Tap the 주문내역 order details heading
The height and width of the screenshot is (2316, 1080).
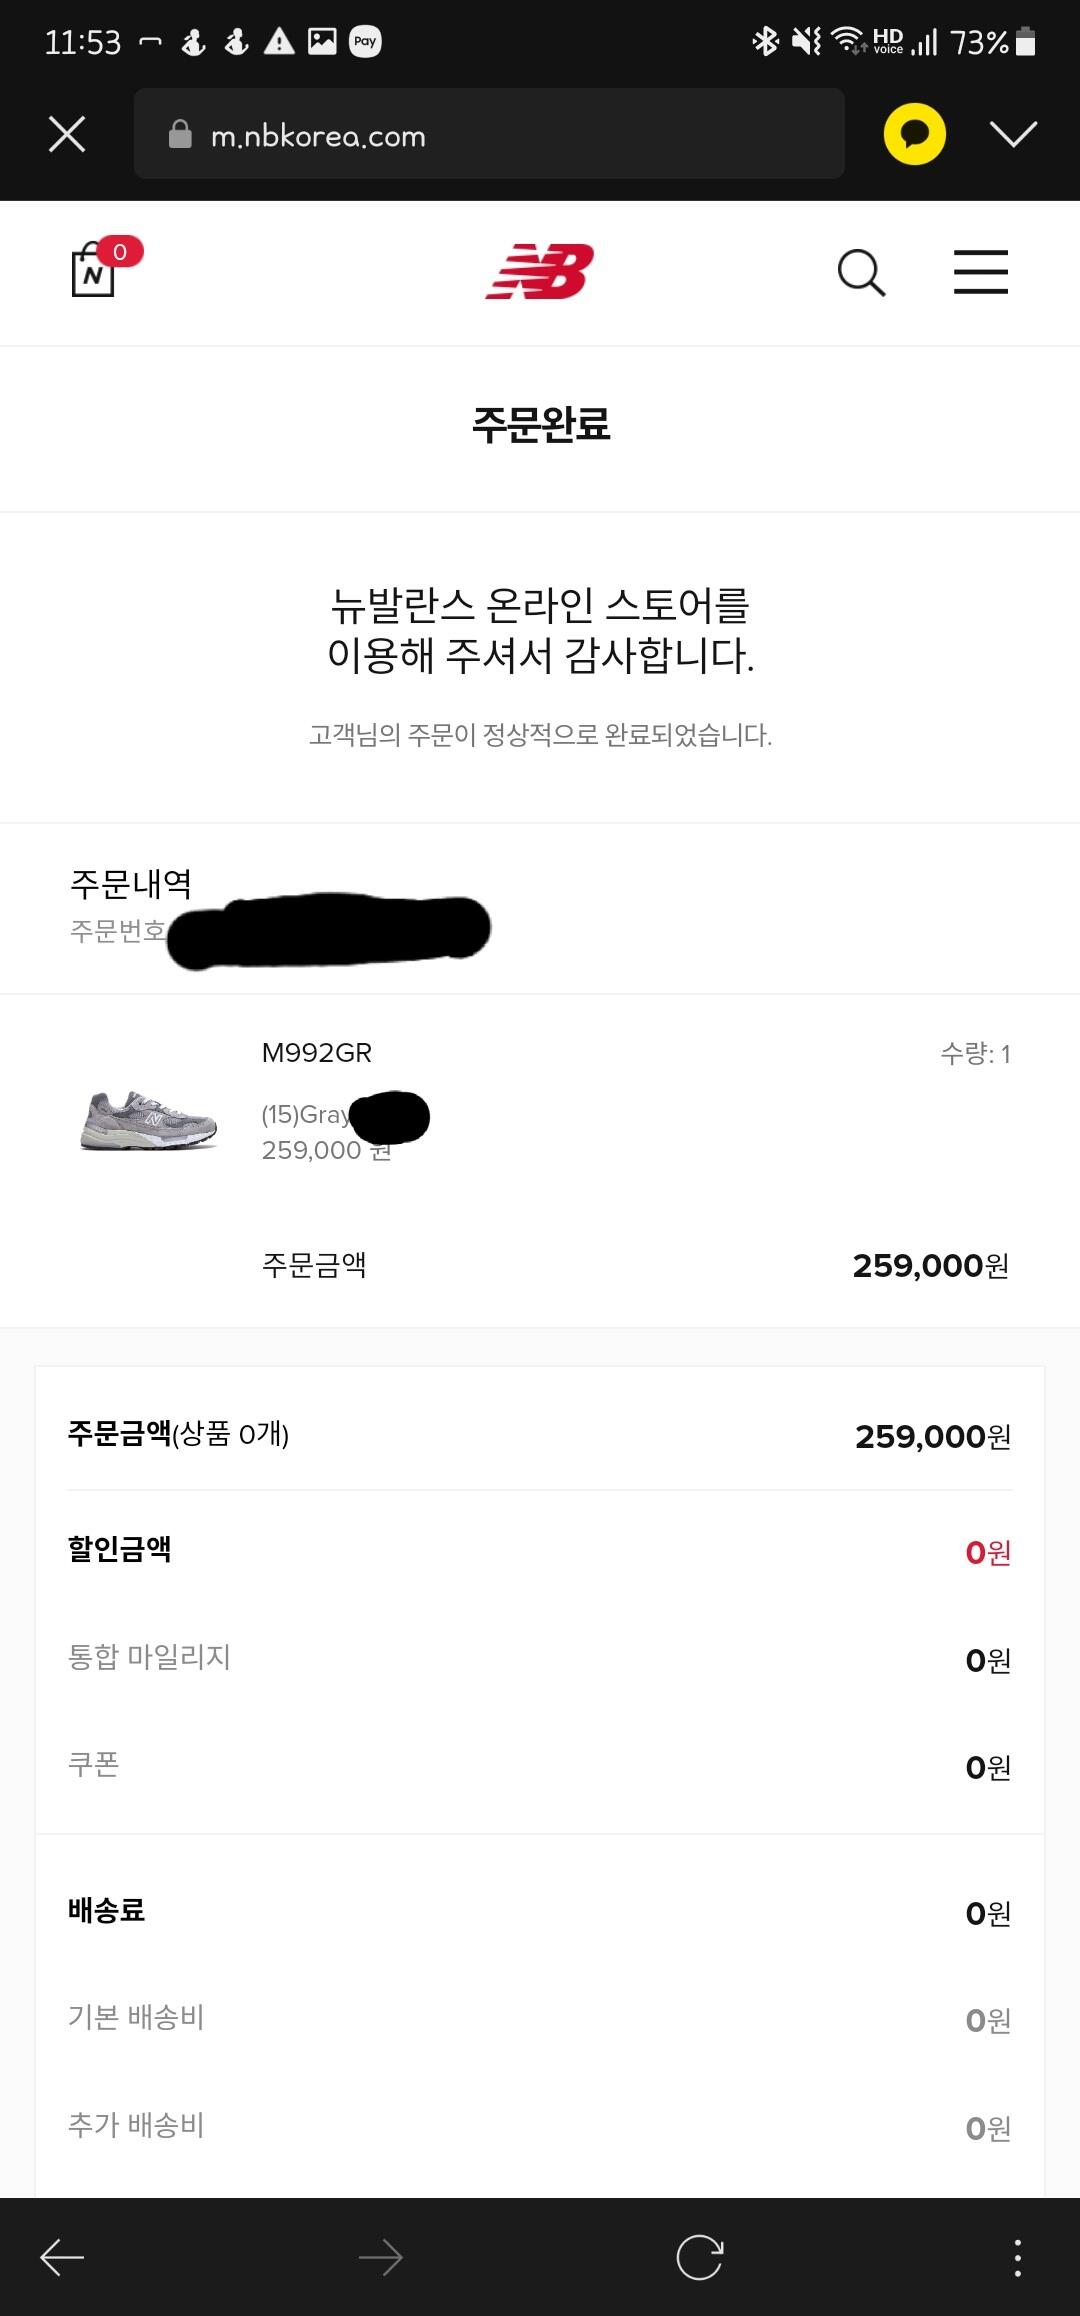tap(131, 883)
